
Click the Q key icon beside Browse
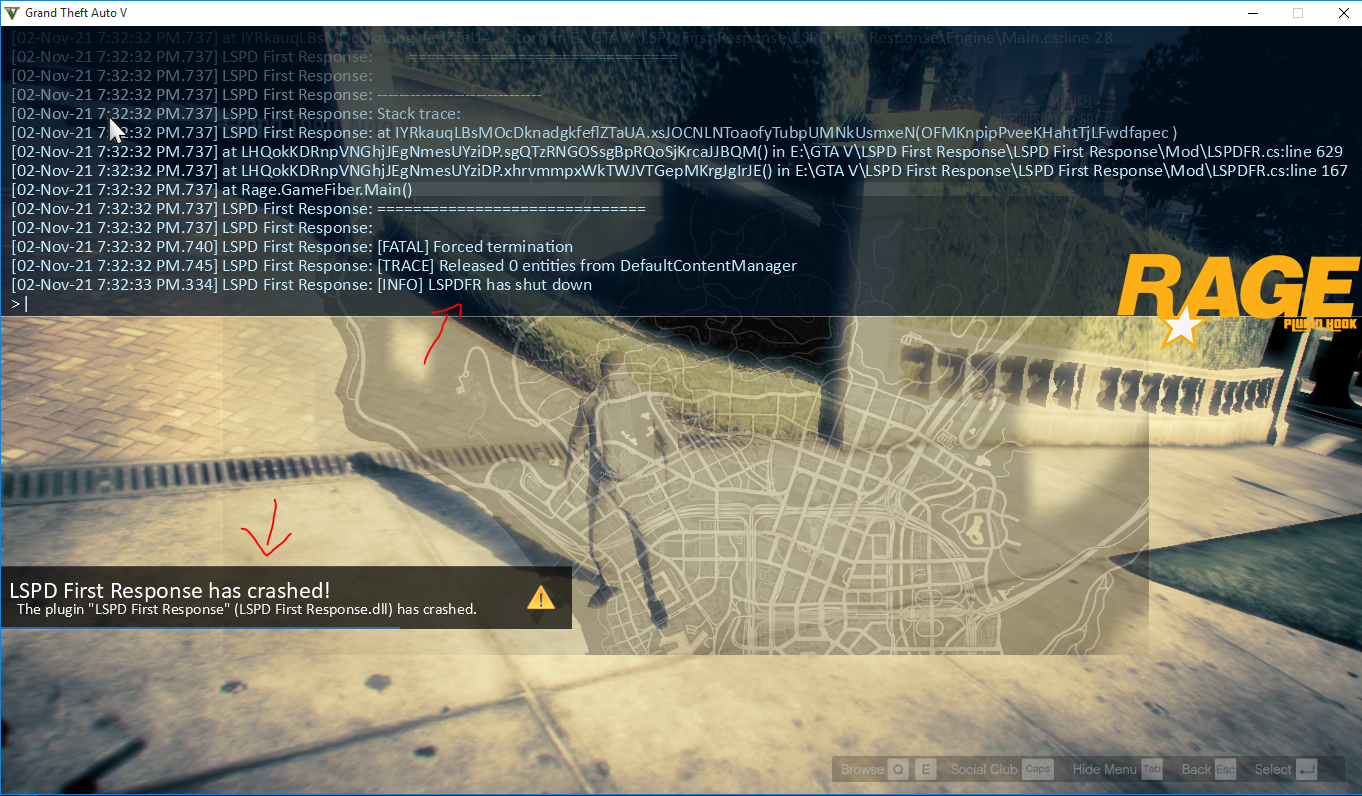coord(898,769)
